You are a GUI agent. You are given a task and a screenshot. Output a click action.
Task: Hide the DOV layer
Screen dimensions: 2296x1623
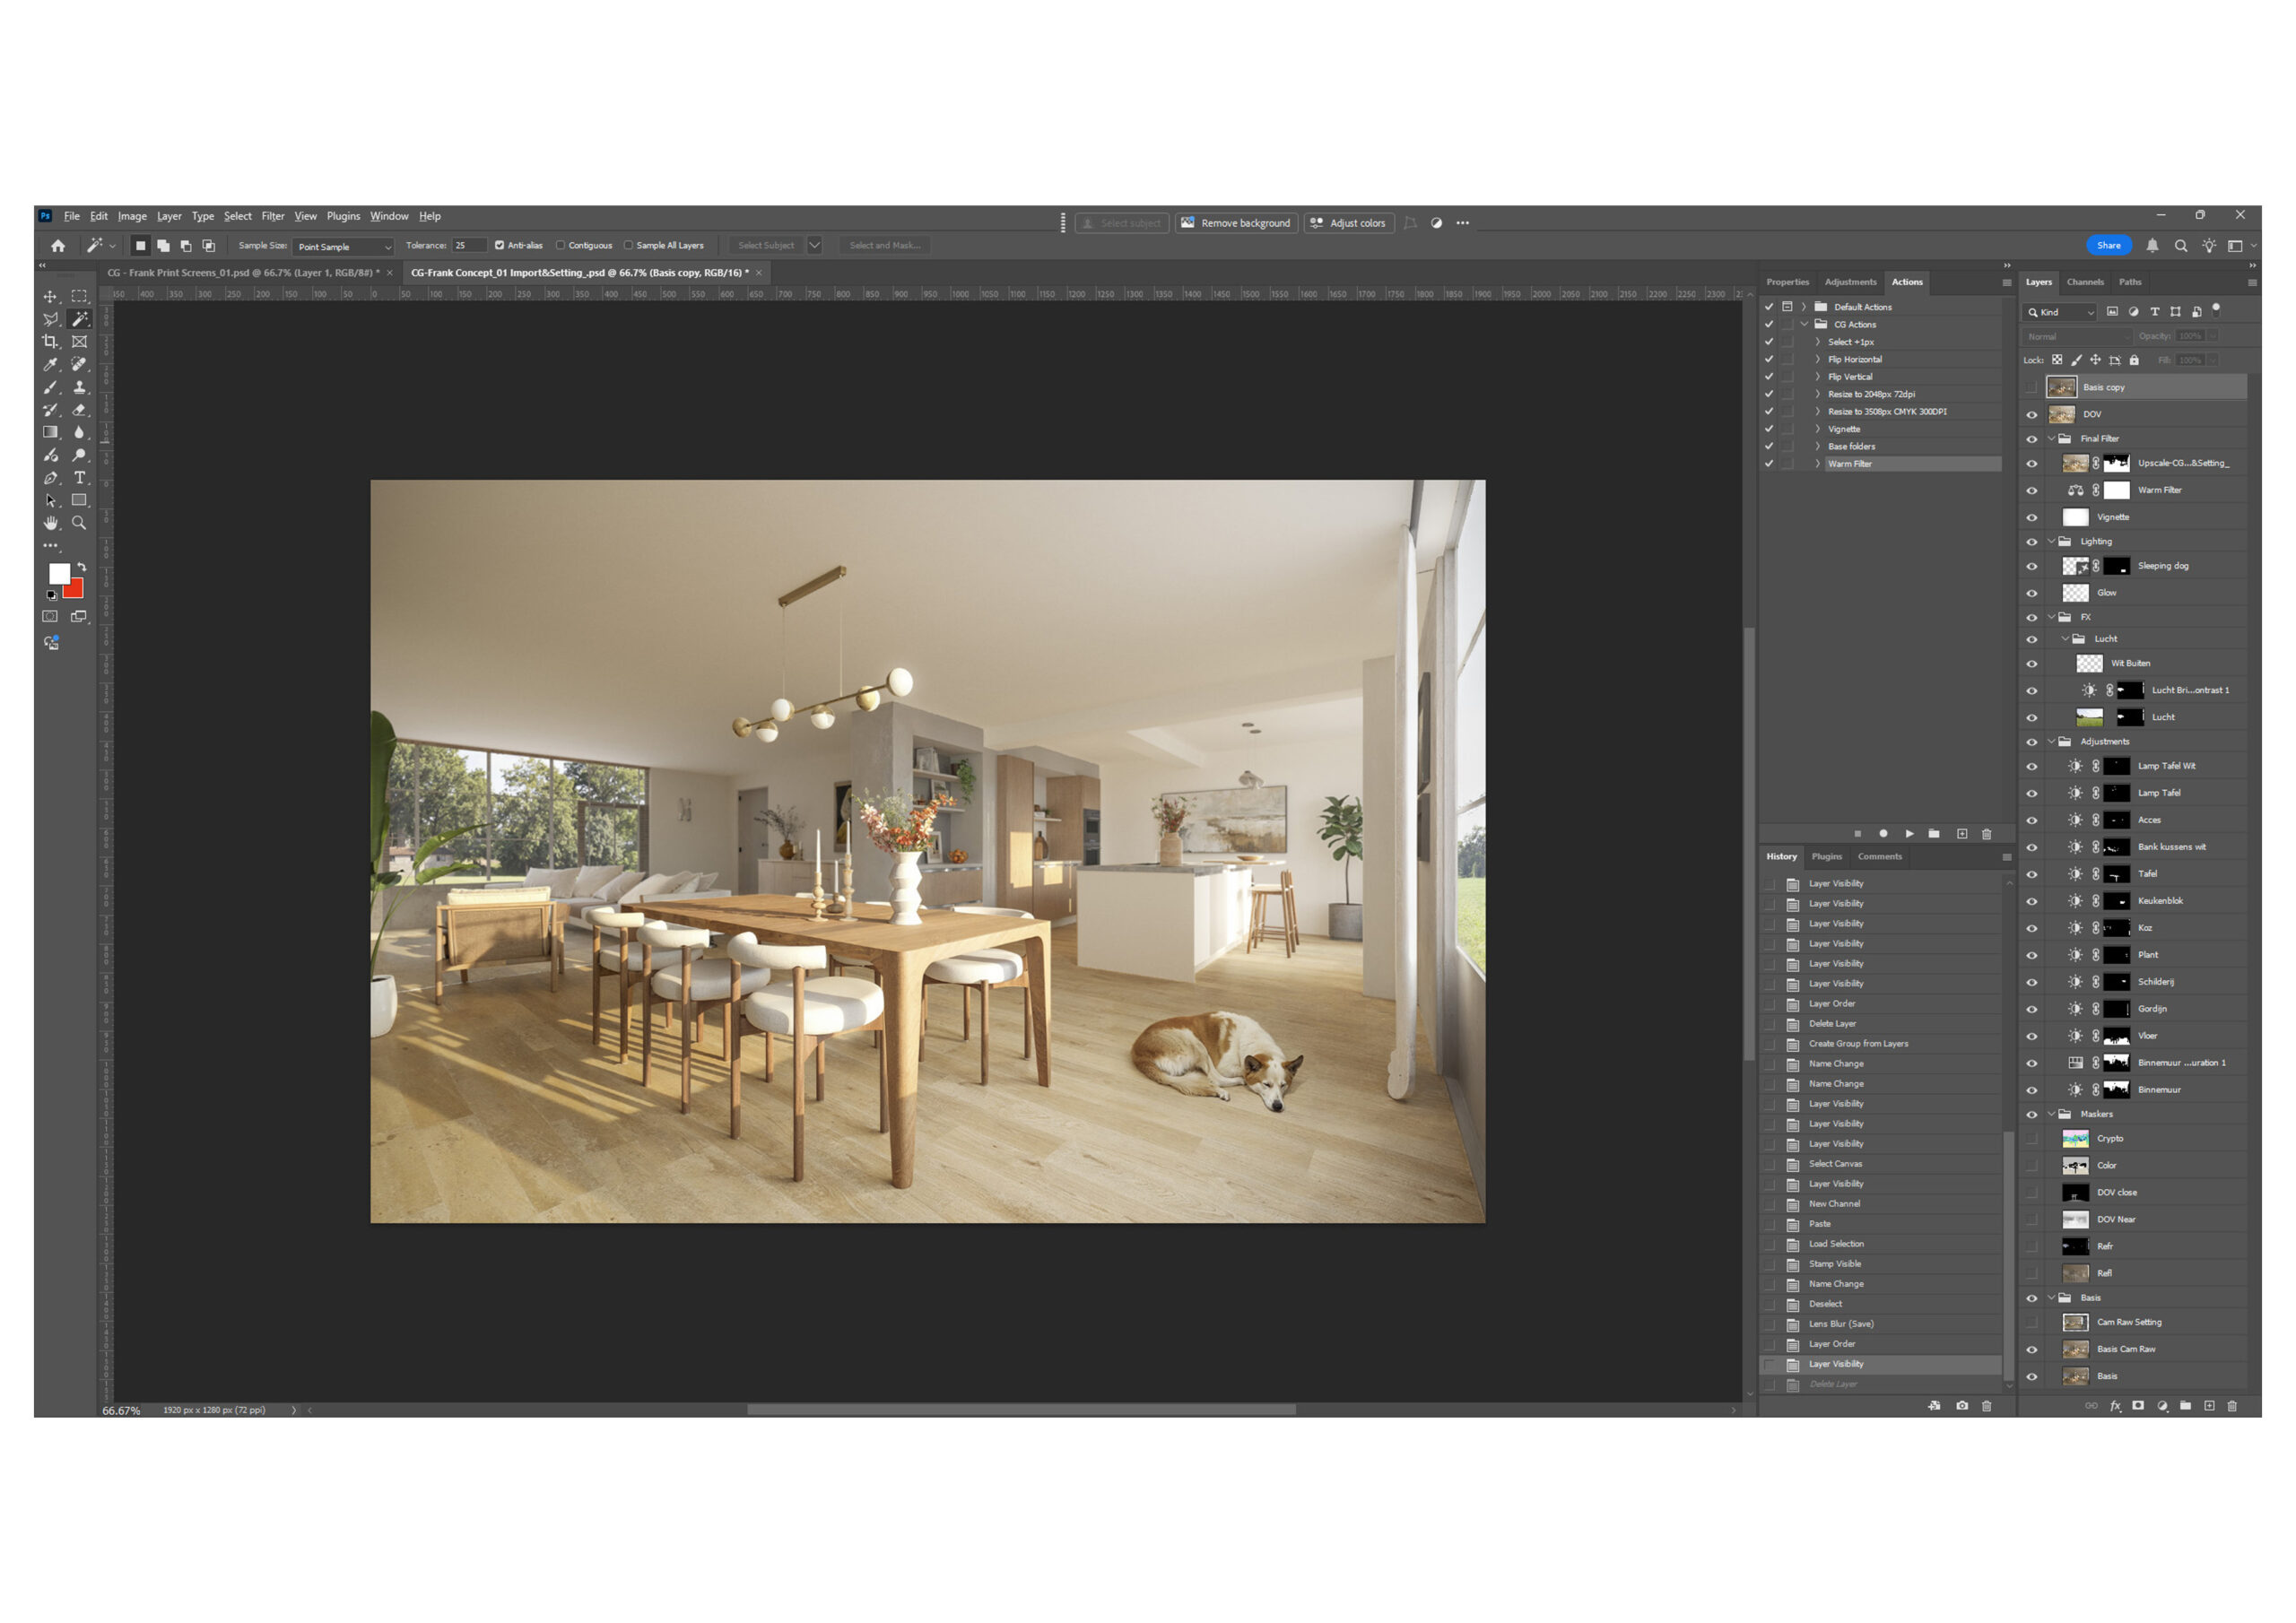click(2031, 415)
